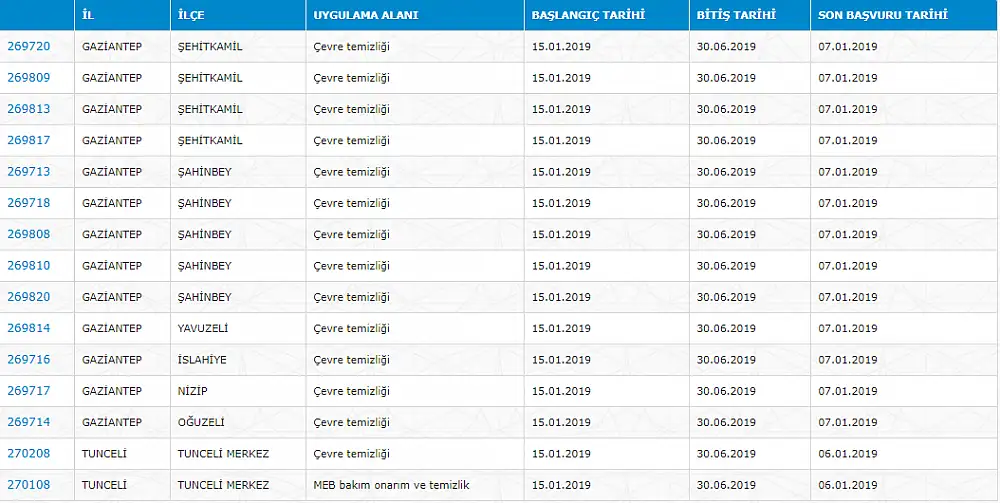
Task: Click the İL column header
Action: [x=88, y=15]
